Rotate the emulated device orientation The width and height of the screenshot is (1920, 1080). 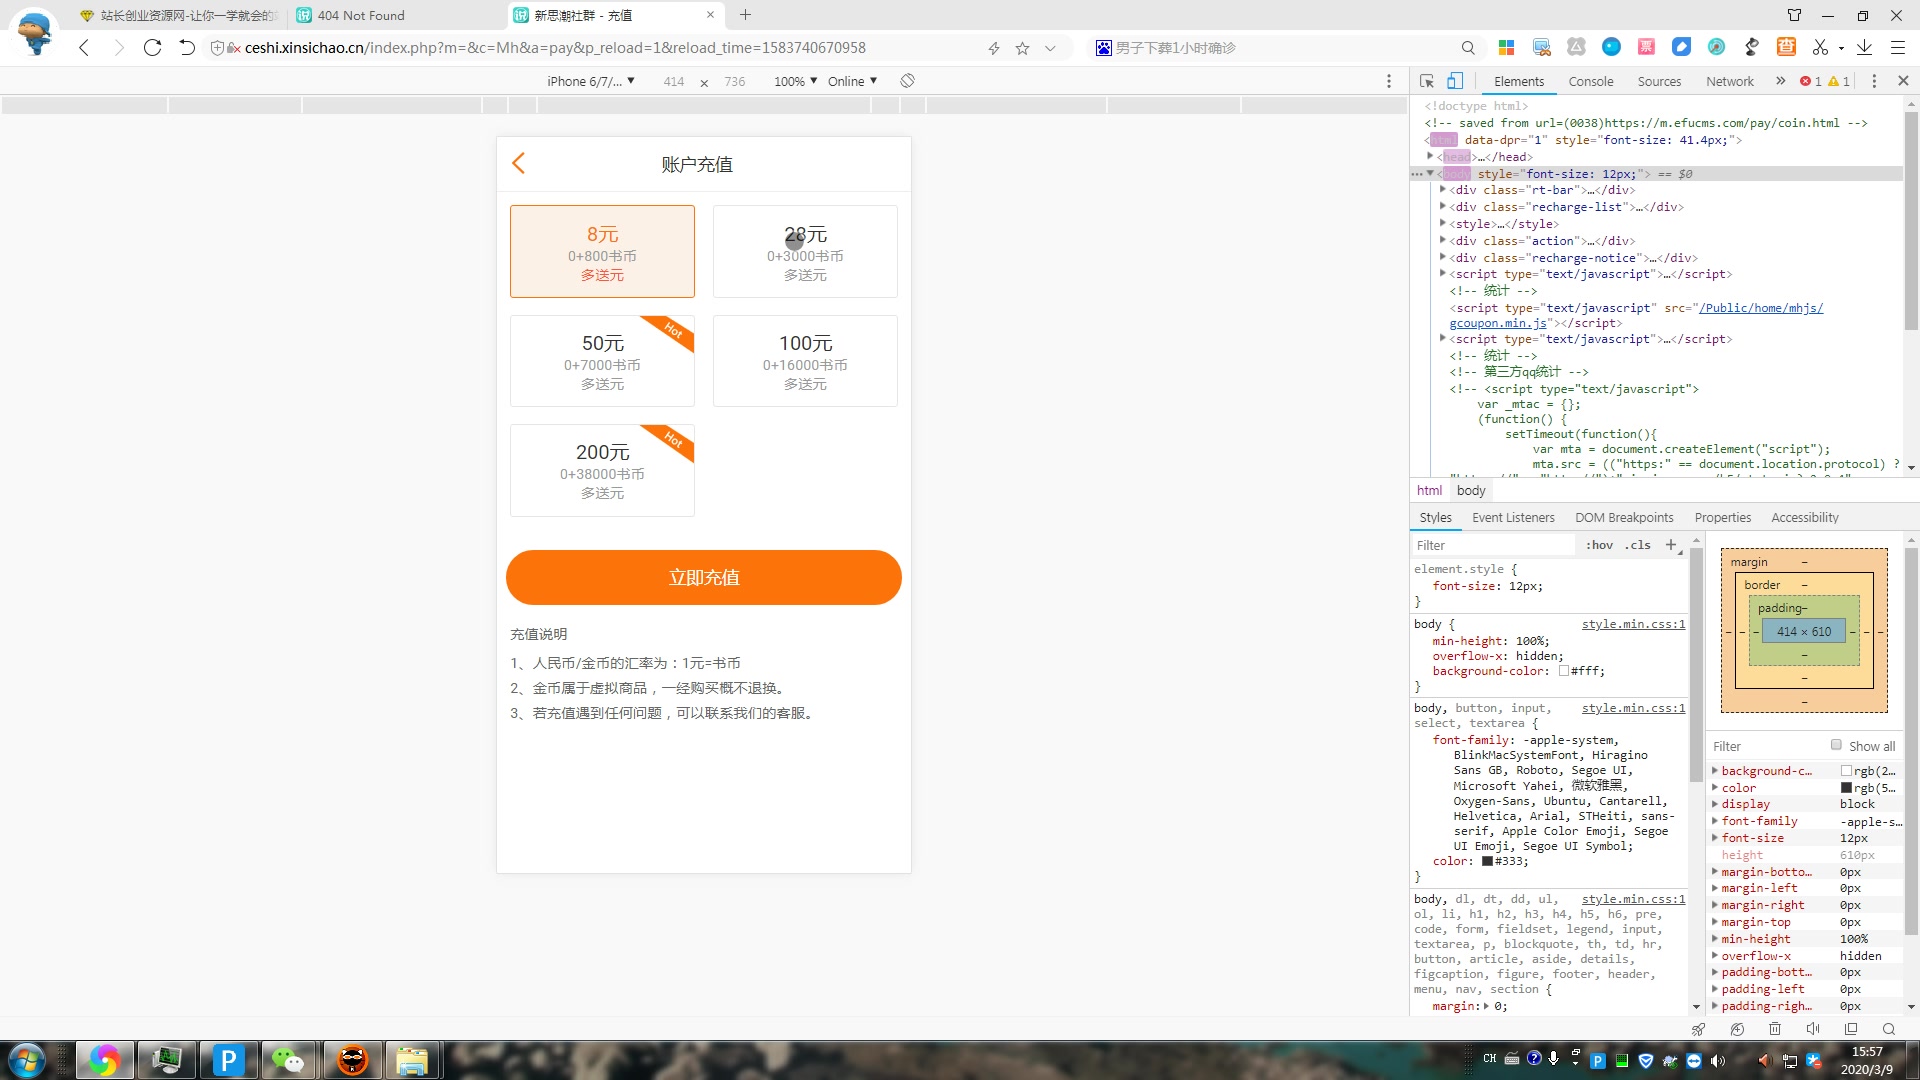(x=907, y=81)
